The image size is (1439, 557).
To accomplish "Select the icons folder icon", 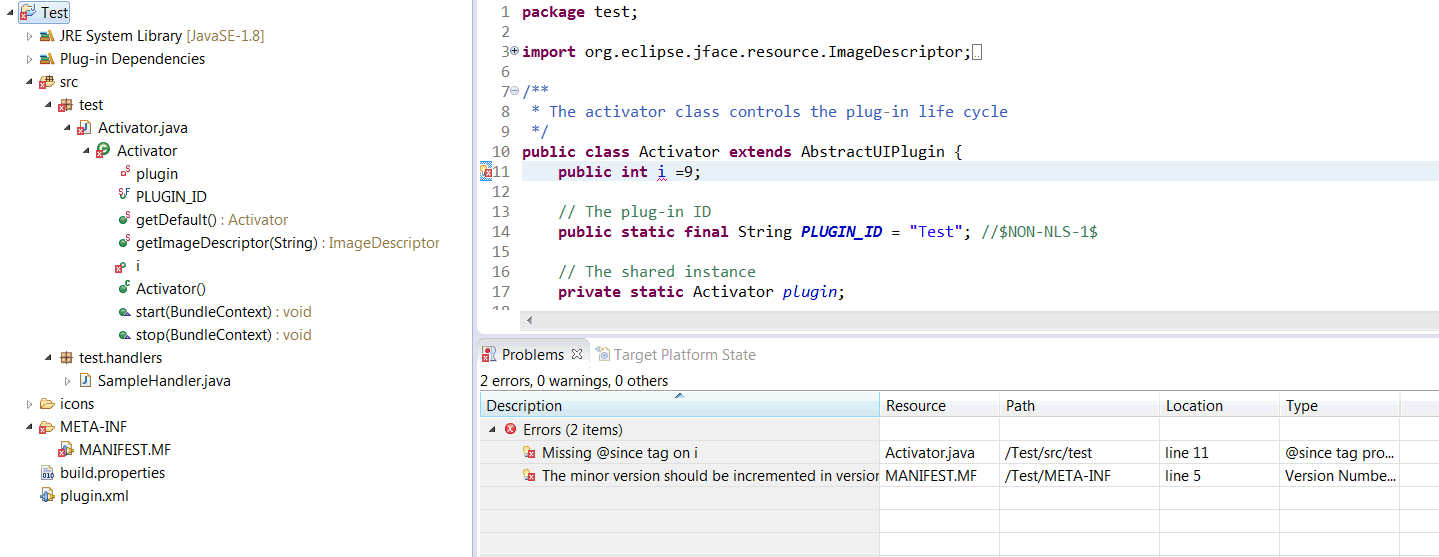I will (x=47, y=404).
